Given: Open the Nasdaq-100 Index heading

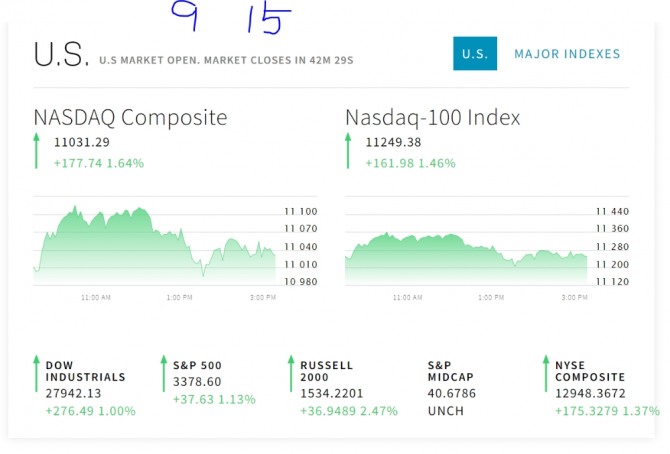Looking at the screenshot, I should click(x=432, y=117).
